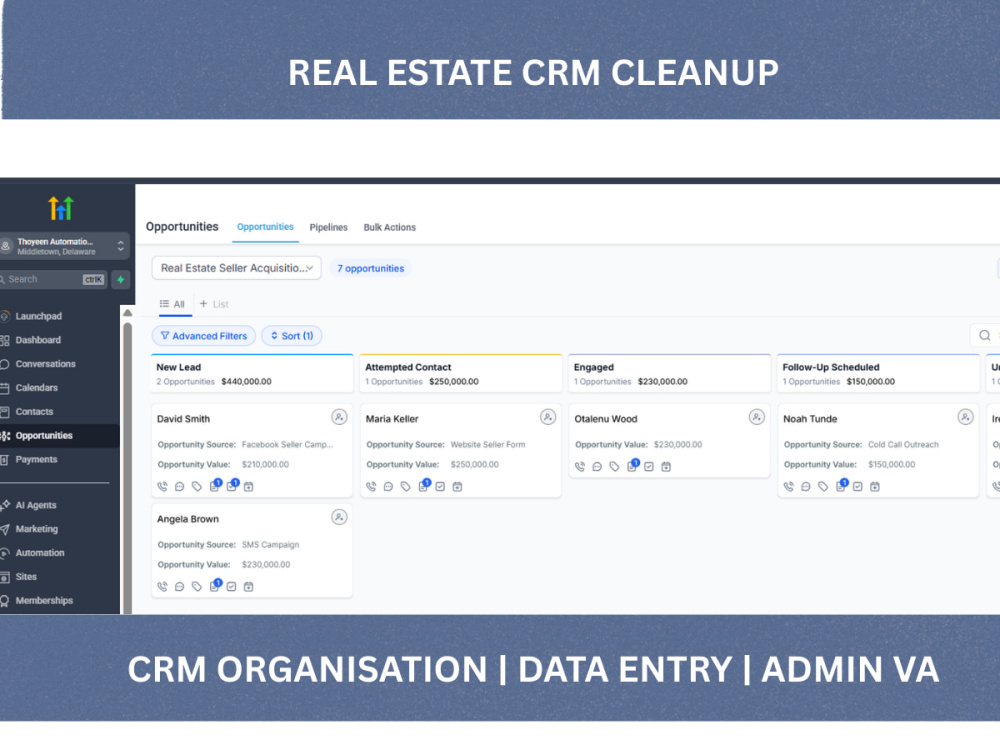
Task: Click the assign-user icon on Maria Keller's card
Action: 548,417
